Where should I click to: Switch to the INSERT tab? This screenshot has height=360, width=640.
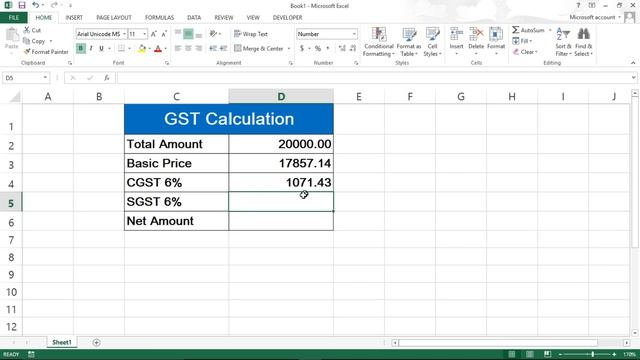point(74,18)
